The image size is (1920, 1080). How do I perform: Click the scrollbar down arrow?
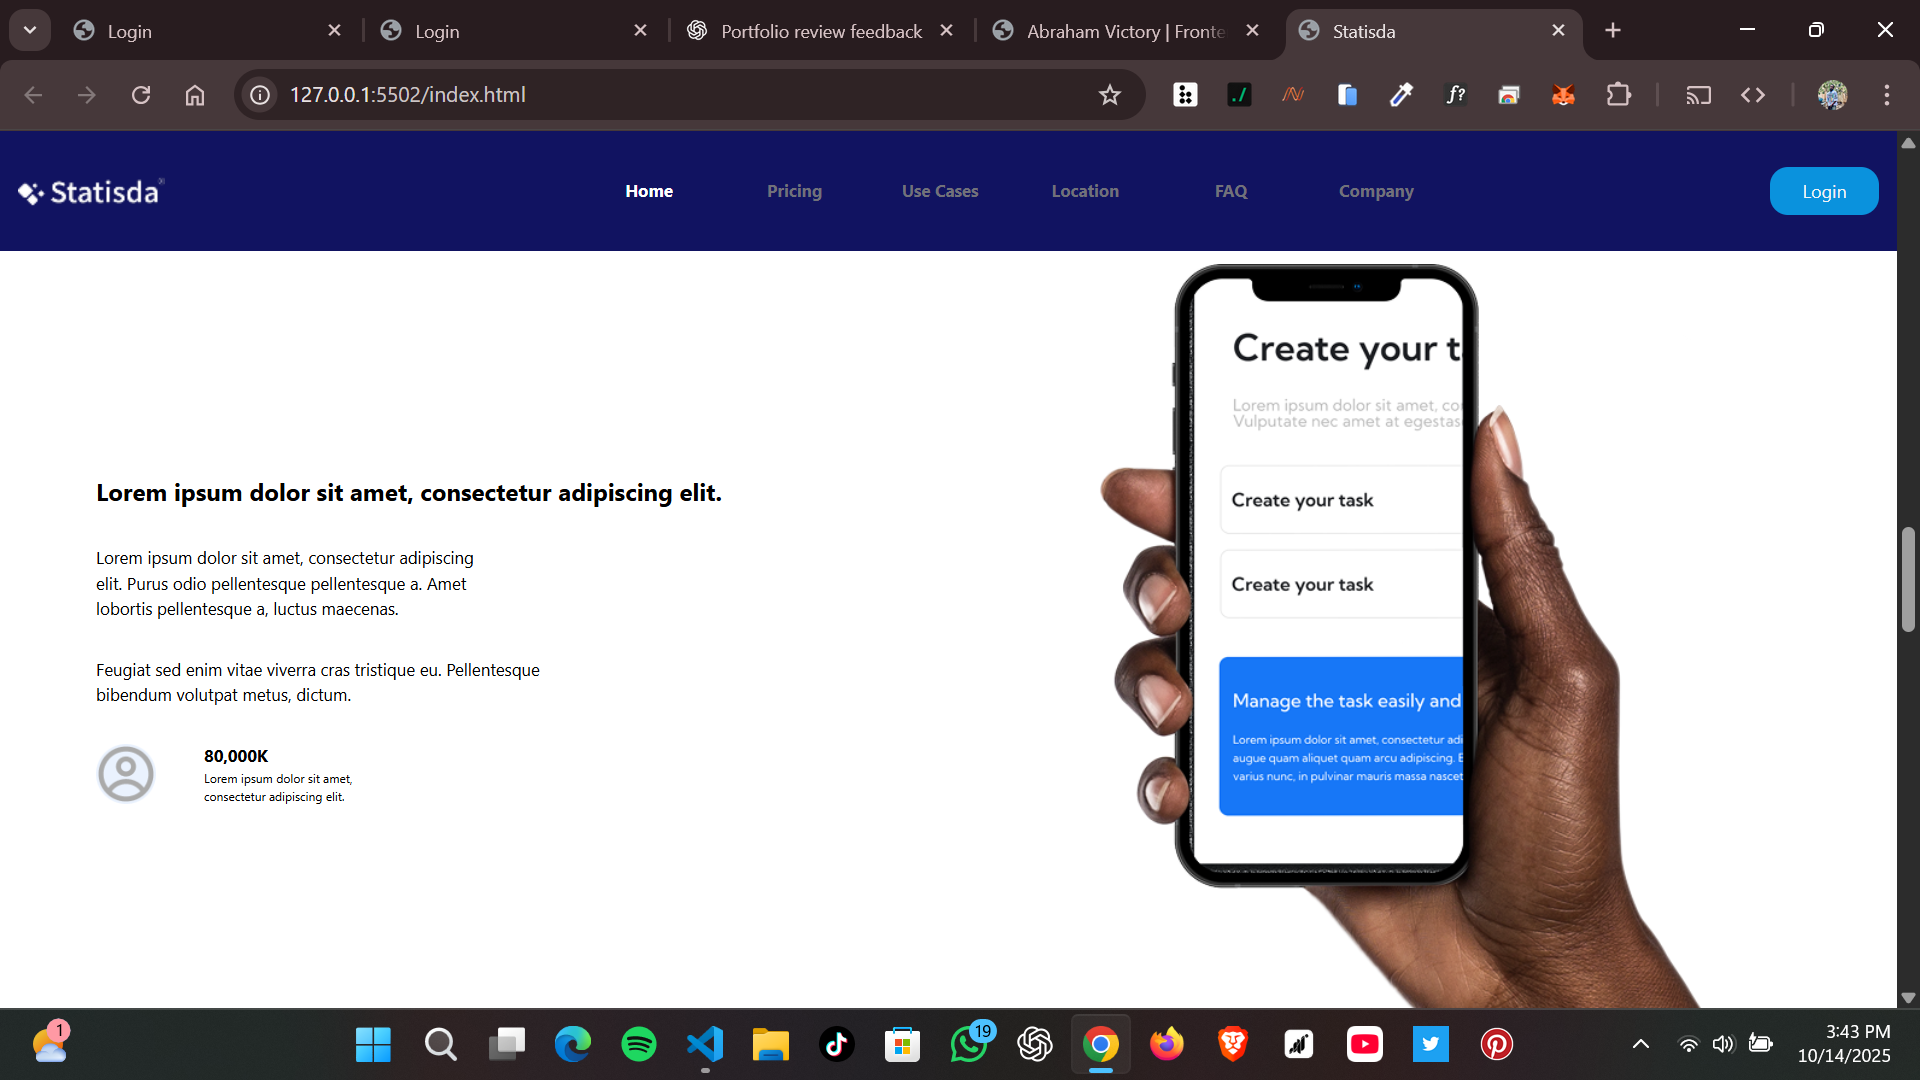[x=1908, y=998]
